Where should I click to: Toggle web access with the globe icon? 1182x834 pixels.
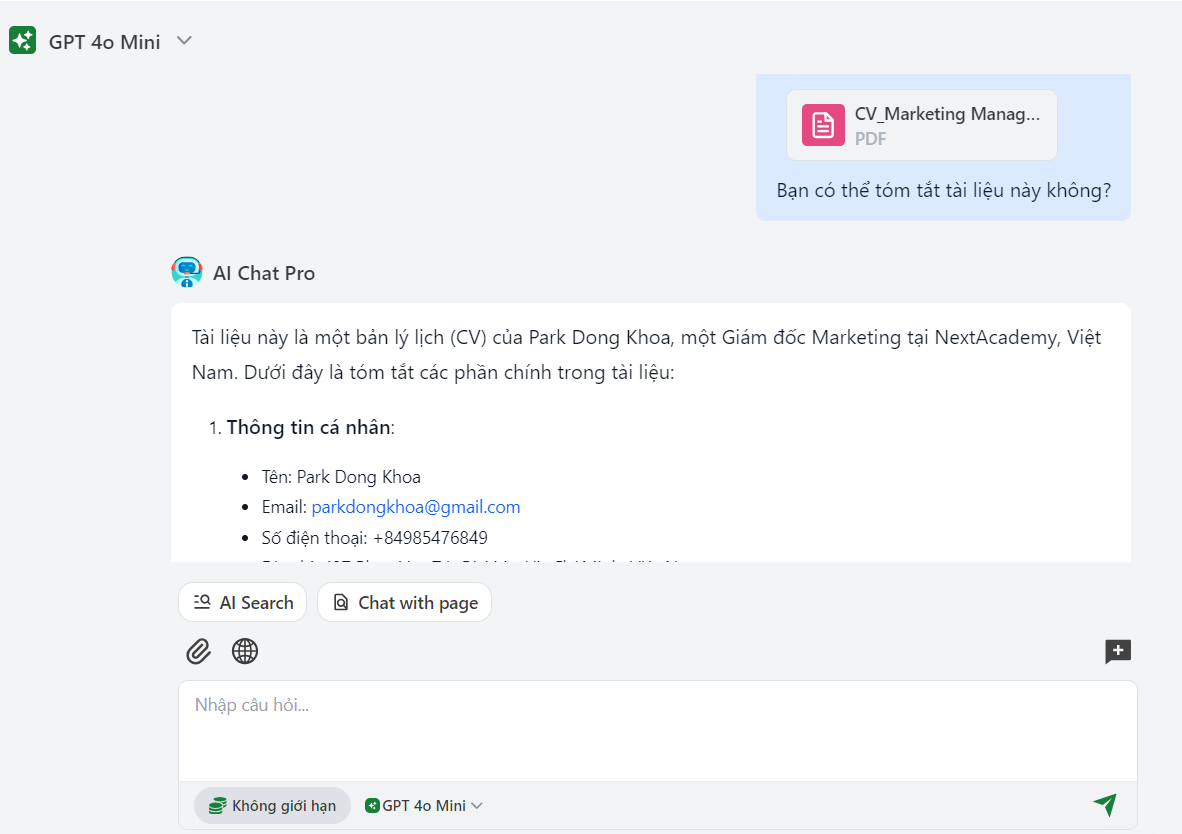(x=245, y=651)
